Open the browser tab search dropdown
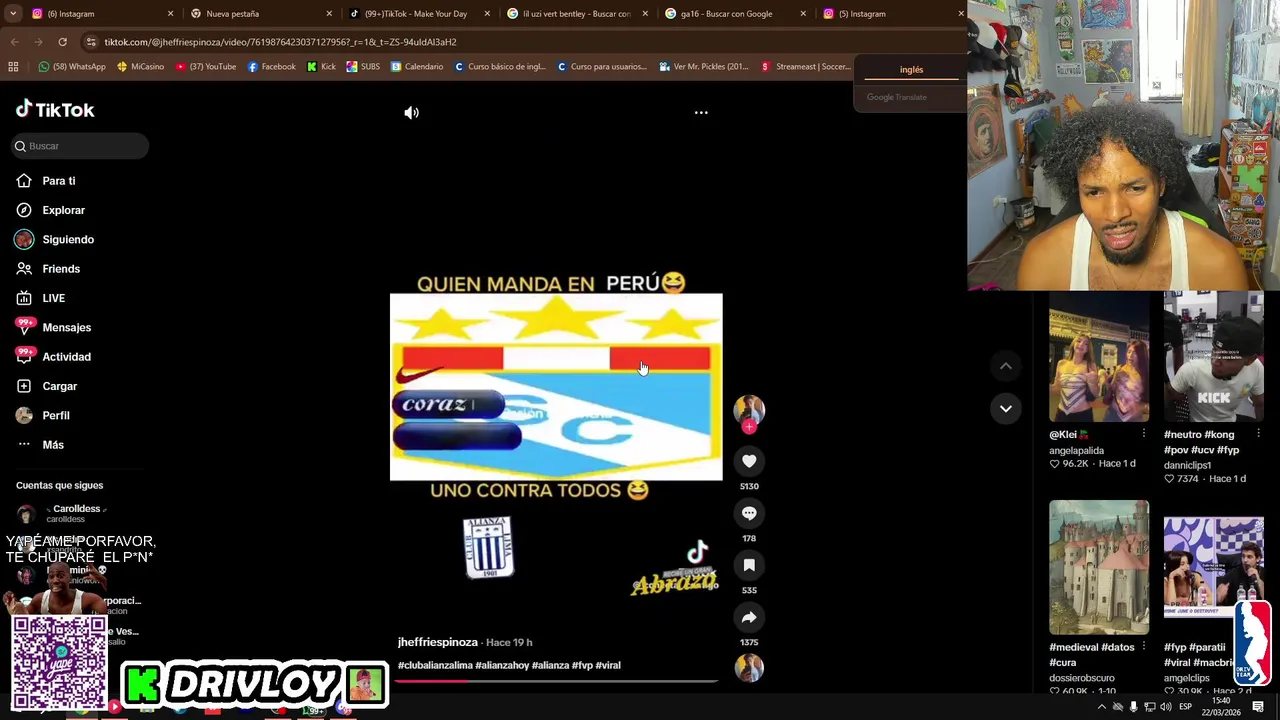1280x720 pixels. (x=11, y=13)
